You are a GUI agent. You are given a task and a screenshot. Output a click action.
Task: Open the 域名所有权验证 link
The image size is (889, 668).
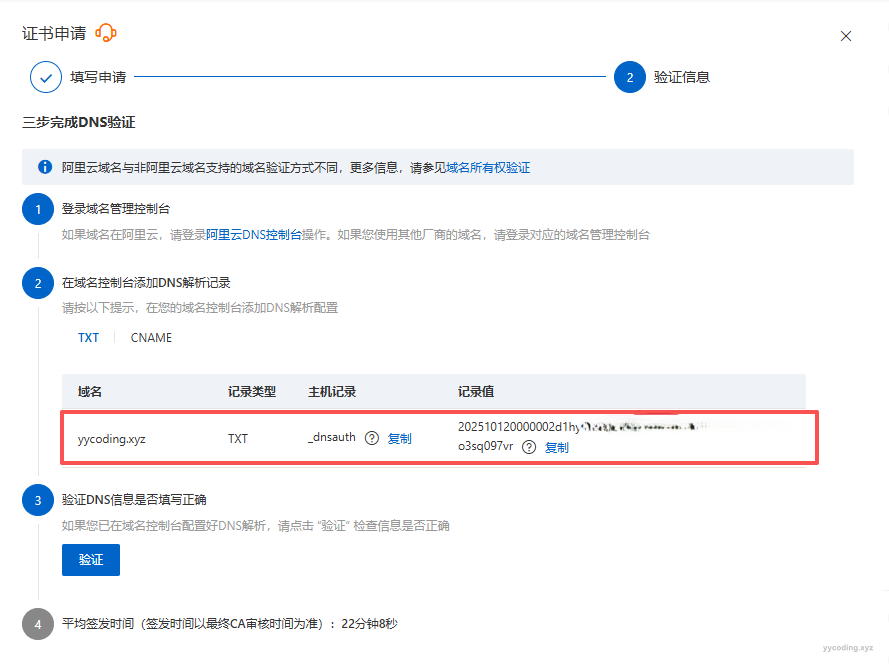(x=488, y=168)
